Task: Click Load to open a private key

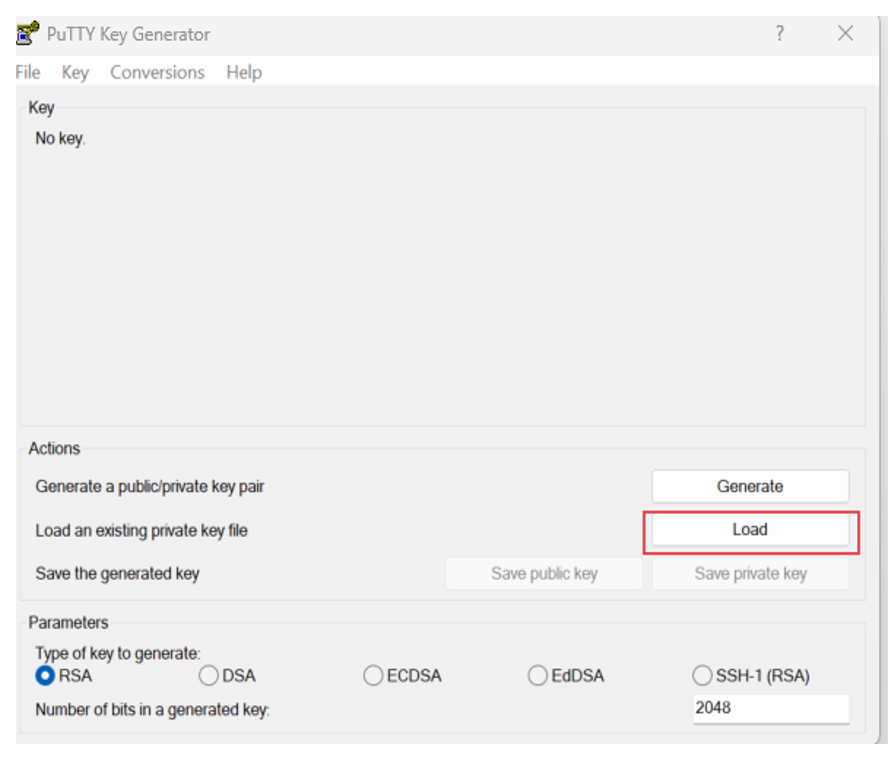Action: click(750, 530)
